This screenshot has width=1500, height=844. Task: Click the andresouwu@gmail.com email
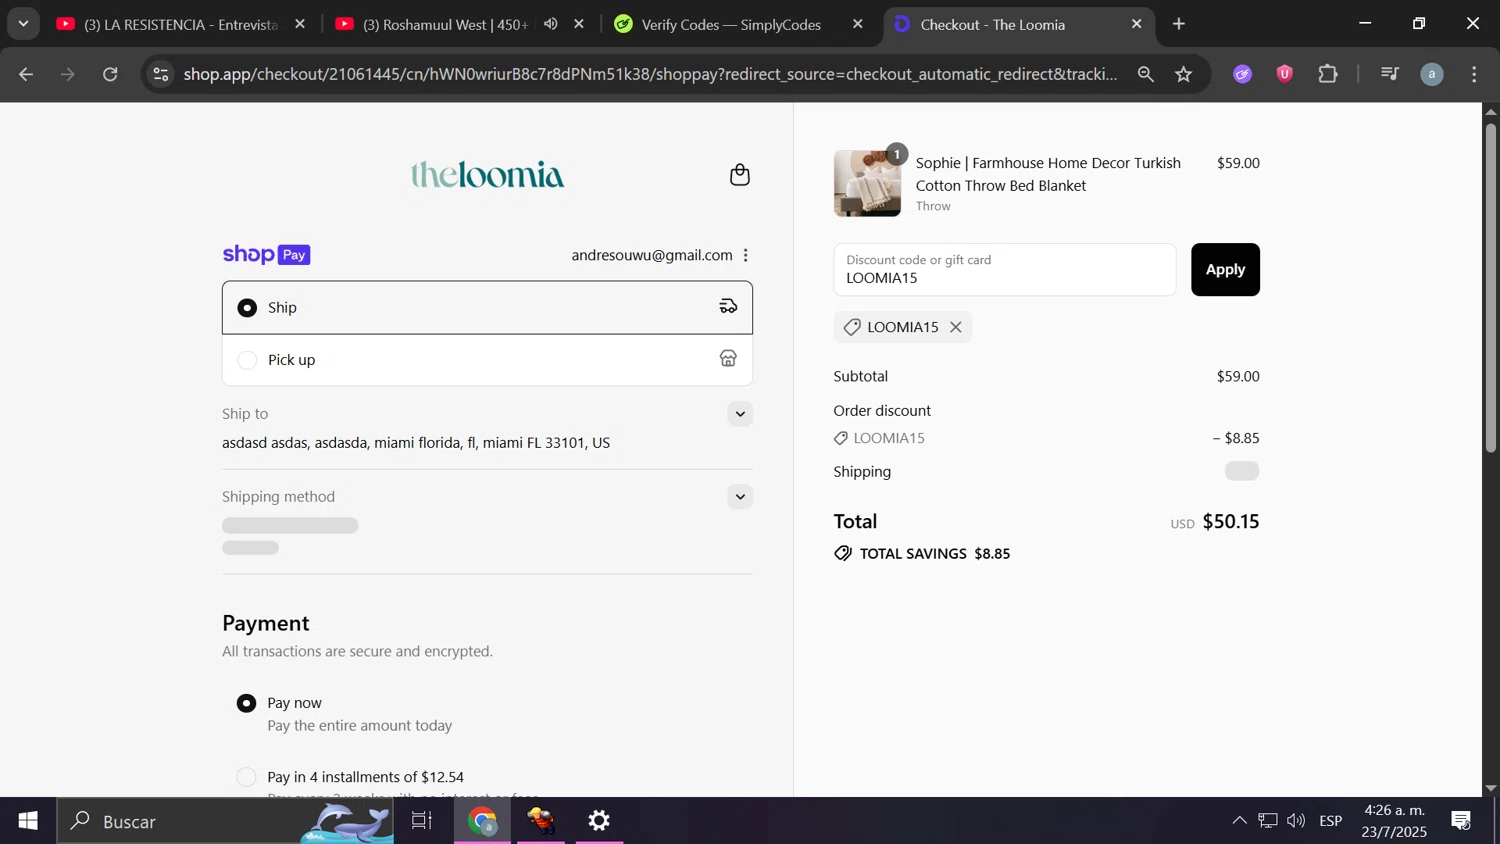click(652, 256)
